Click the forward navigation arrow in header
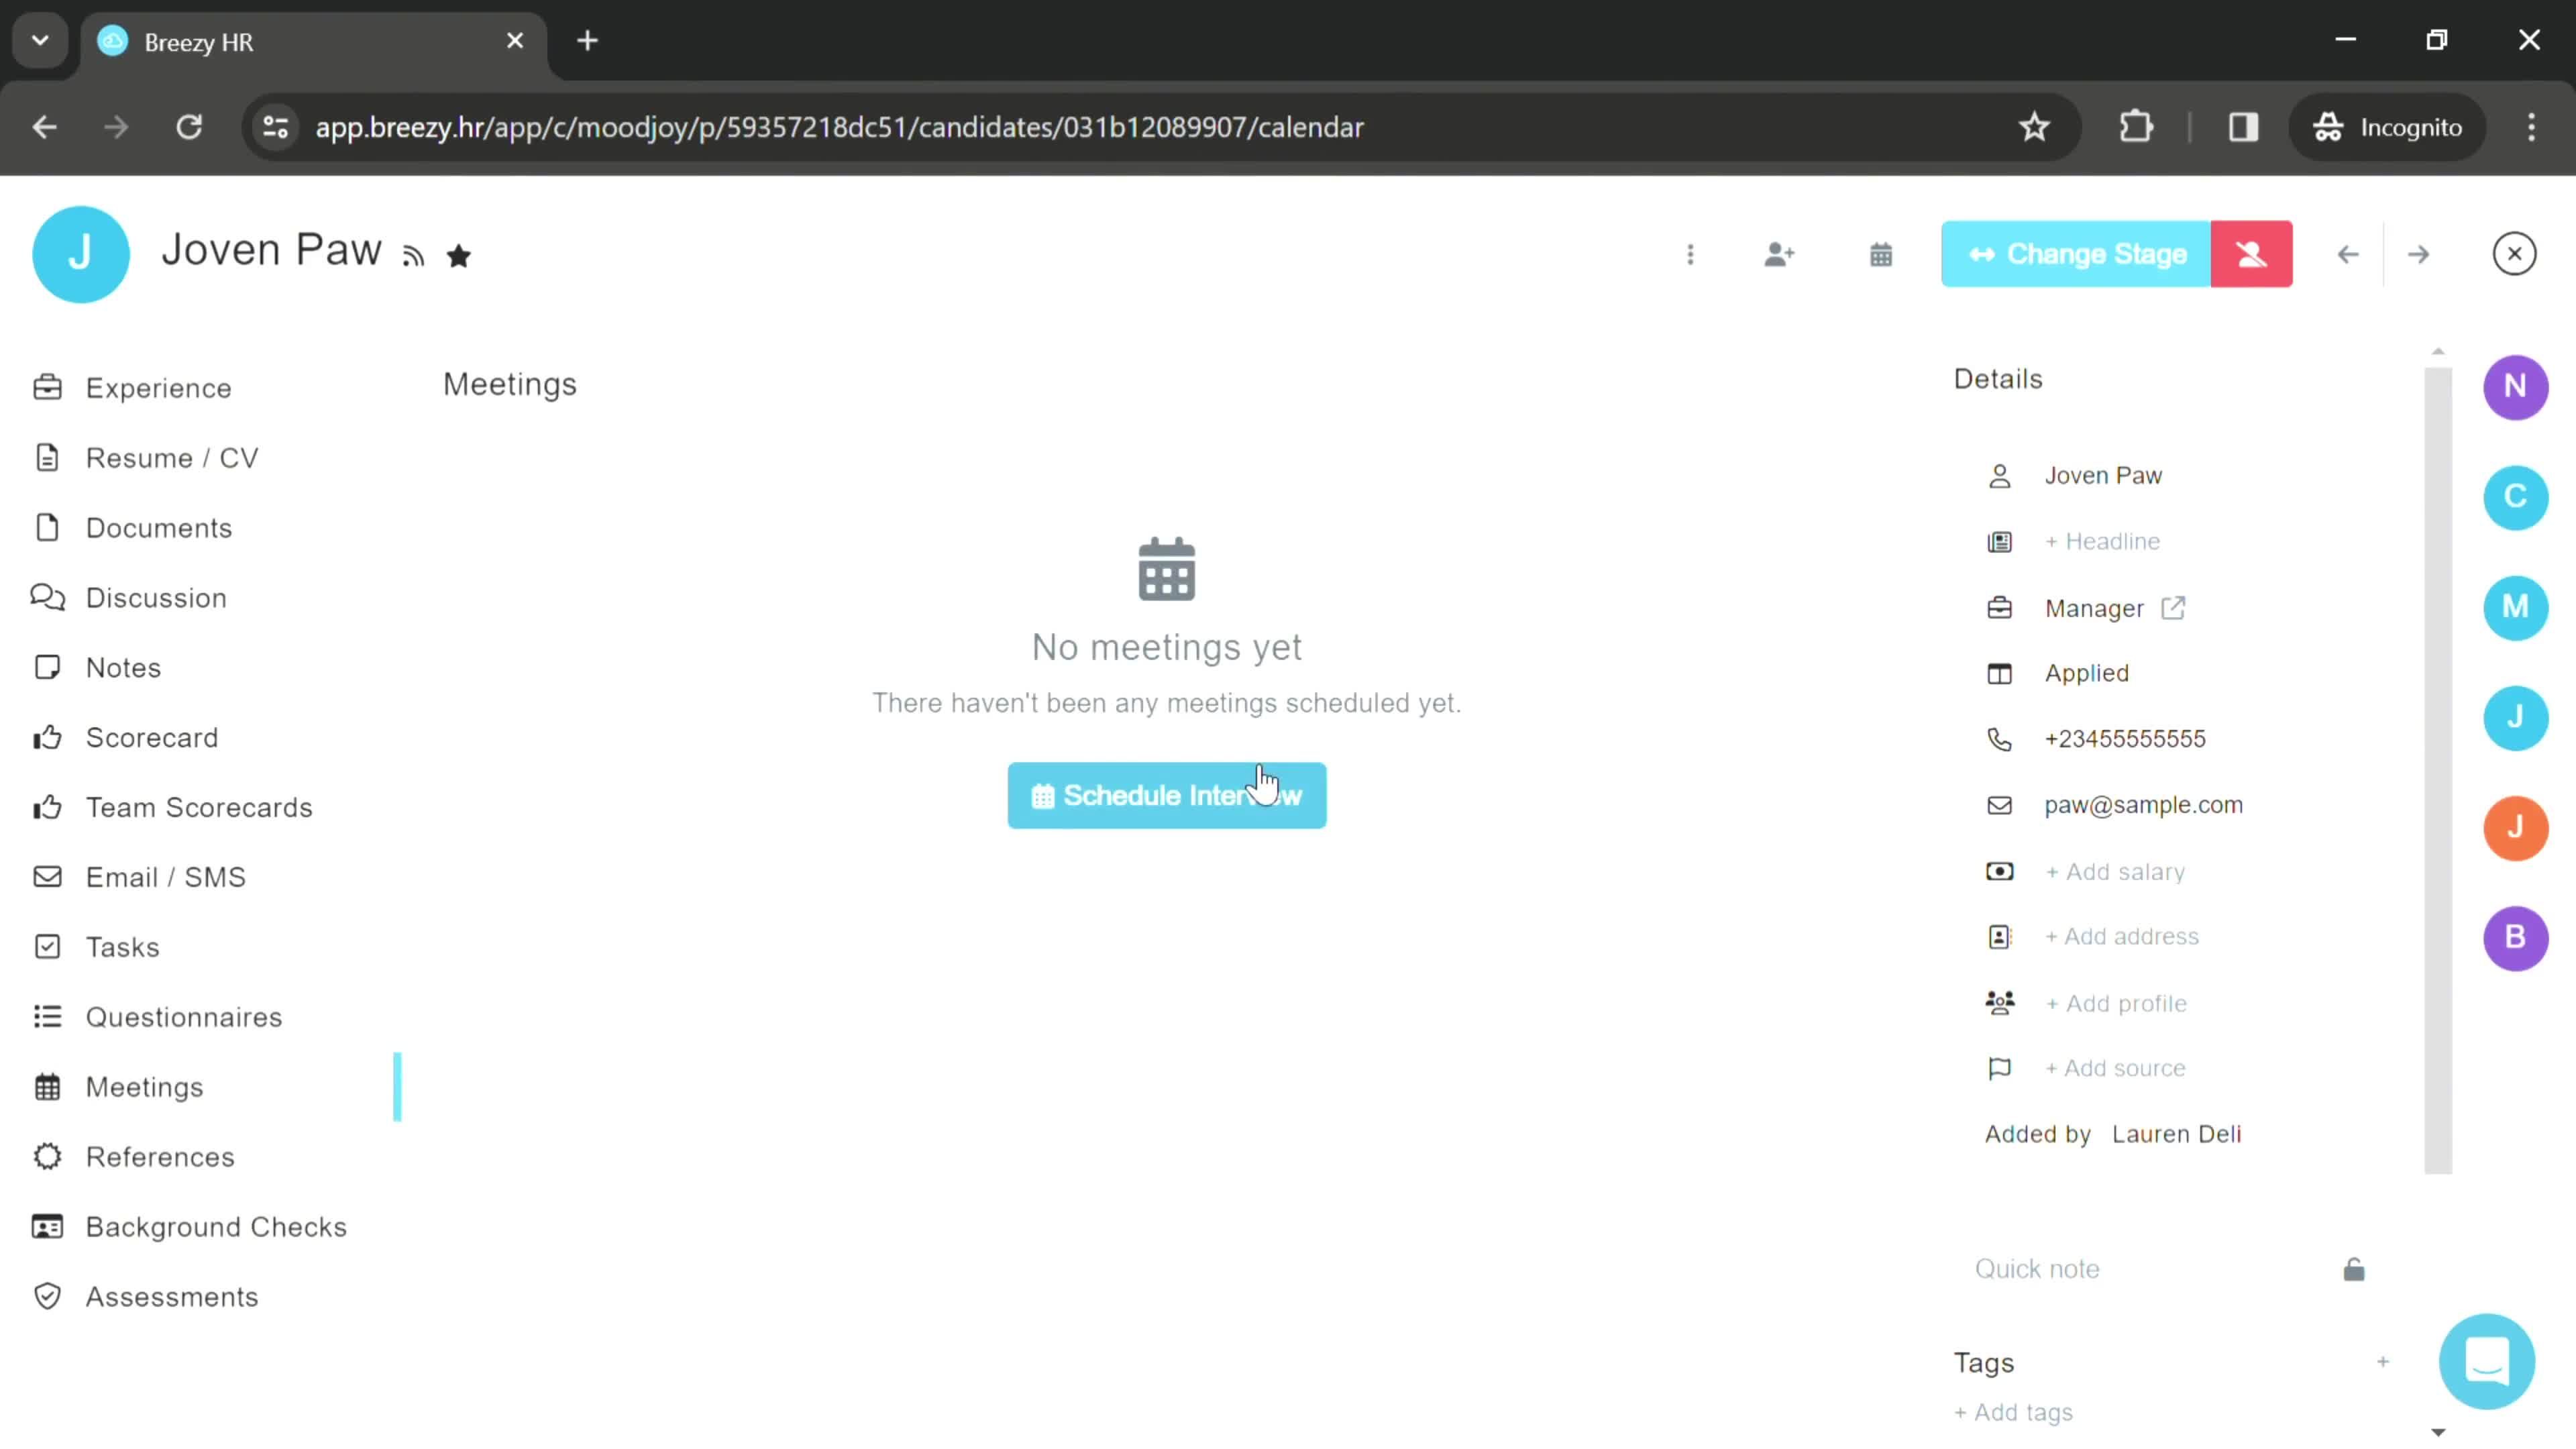 [x=2417, y=253]
